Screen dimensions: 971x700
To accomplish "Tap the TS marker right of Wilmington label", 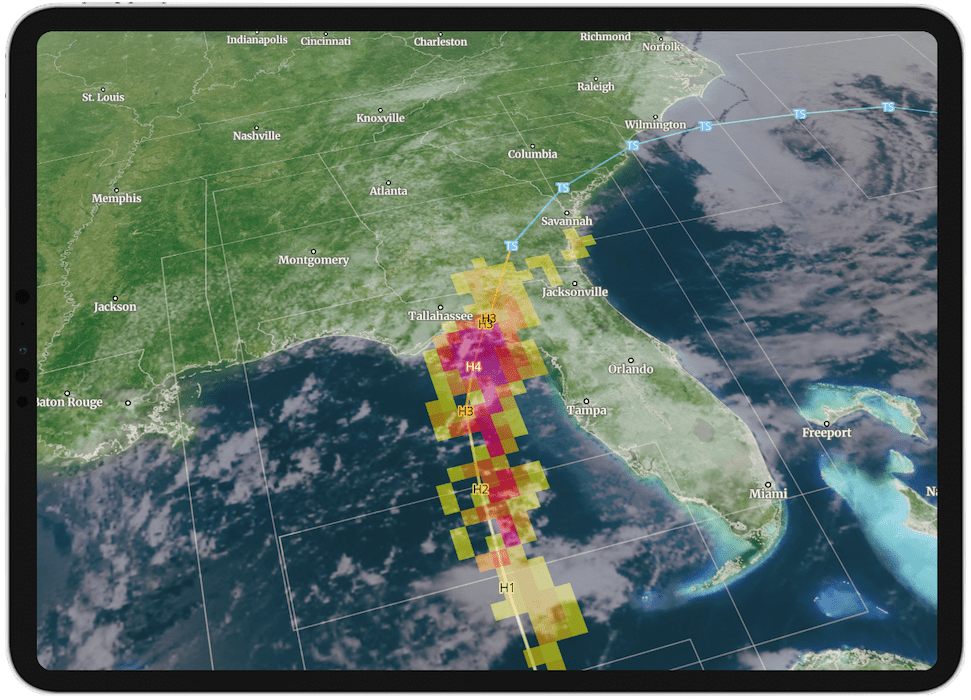I will coord(705,127).
